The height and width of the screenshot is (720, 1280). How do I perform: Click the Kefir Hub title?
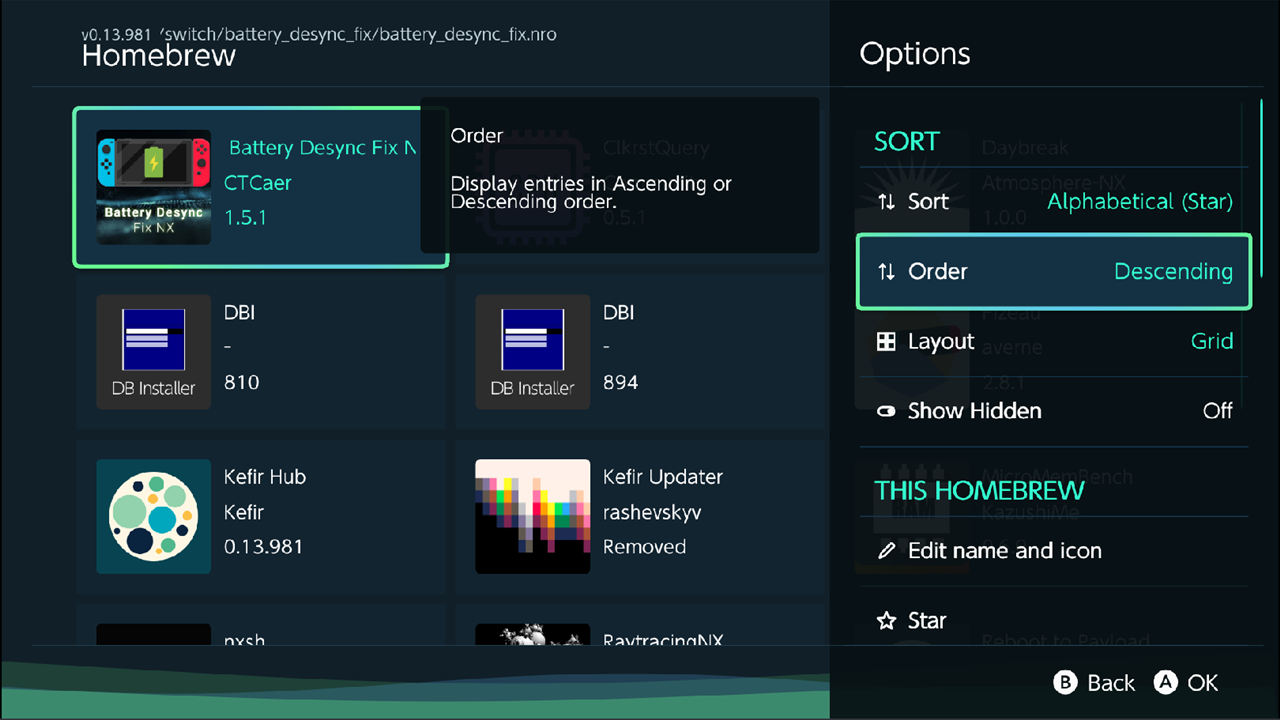click(x=265, y=477)
